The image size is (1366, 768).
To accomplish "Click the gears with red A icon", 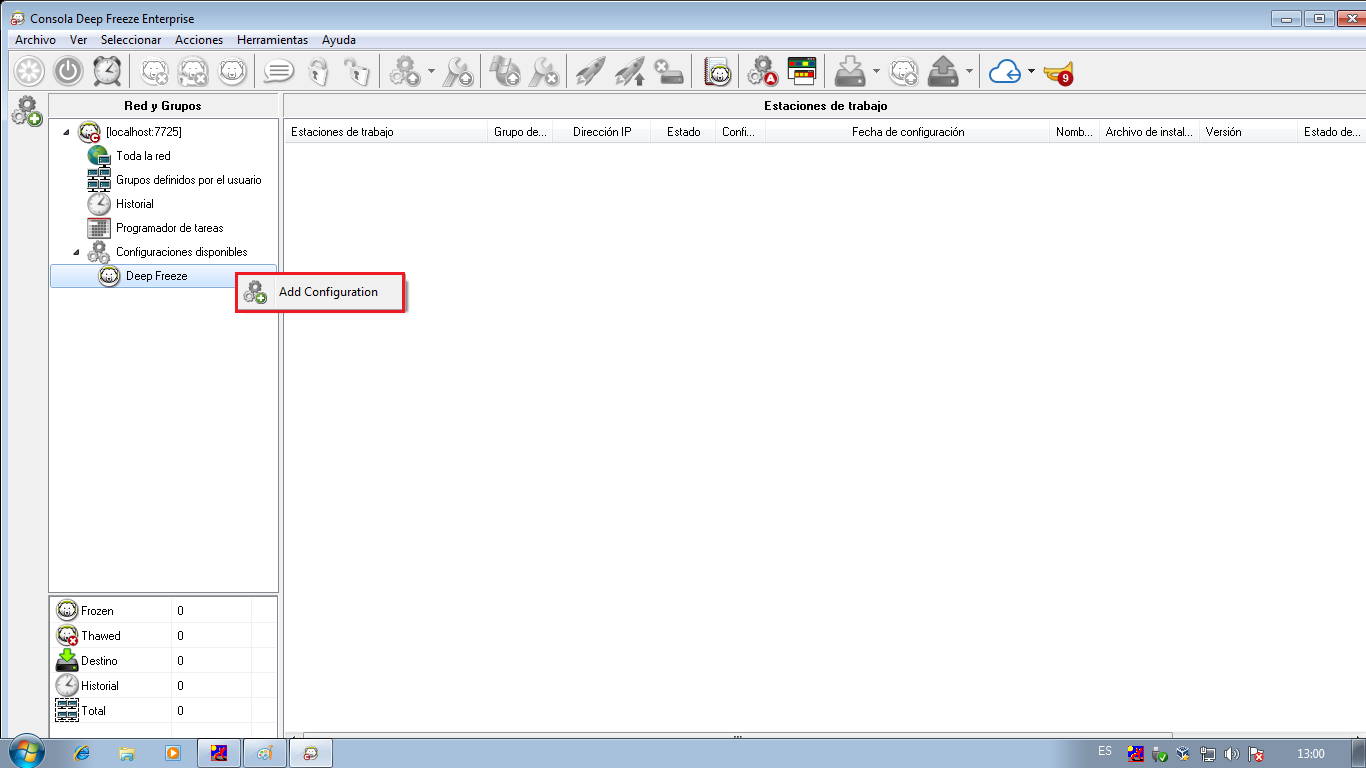I will coord(763,71).
